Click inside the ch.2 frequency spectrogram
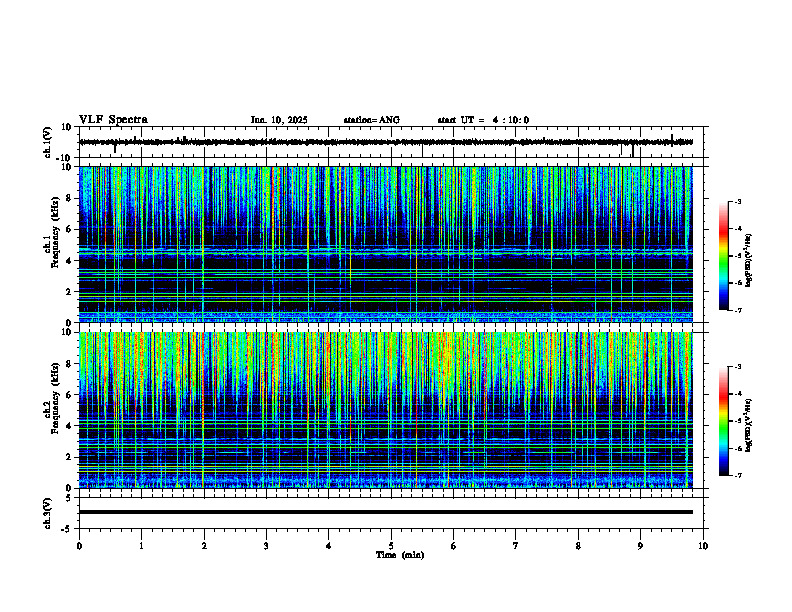This screenshot has width=792, height=612. [x=386, y=410]
